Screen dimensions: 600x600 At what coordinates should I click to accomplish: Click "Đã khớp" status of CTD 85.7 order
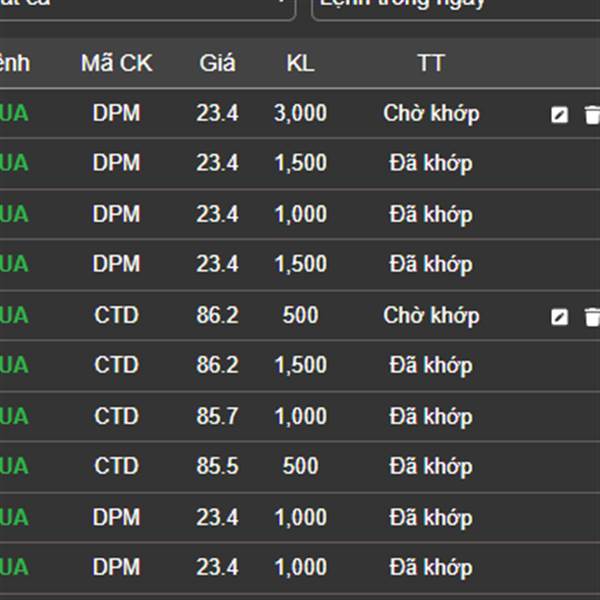click(431, 416)
